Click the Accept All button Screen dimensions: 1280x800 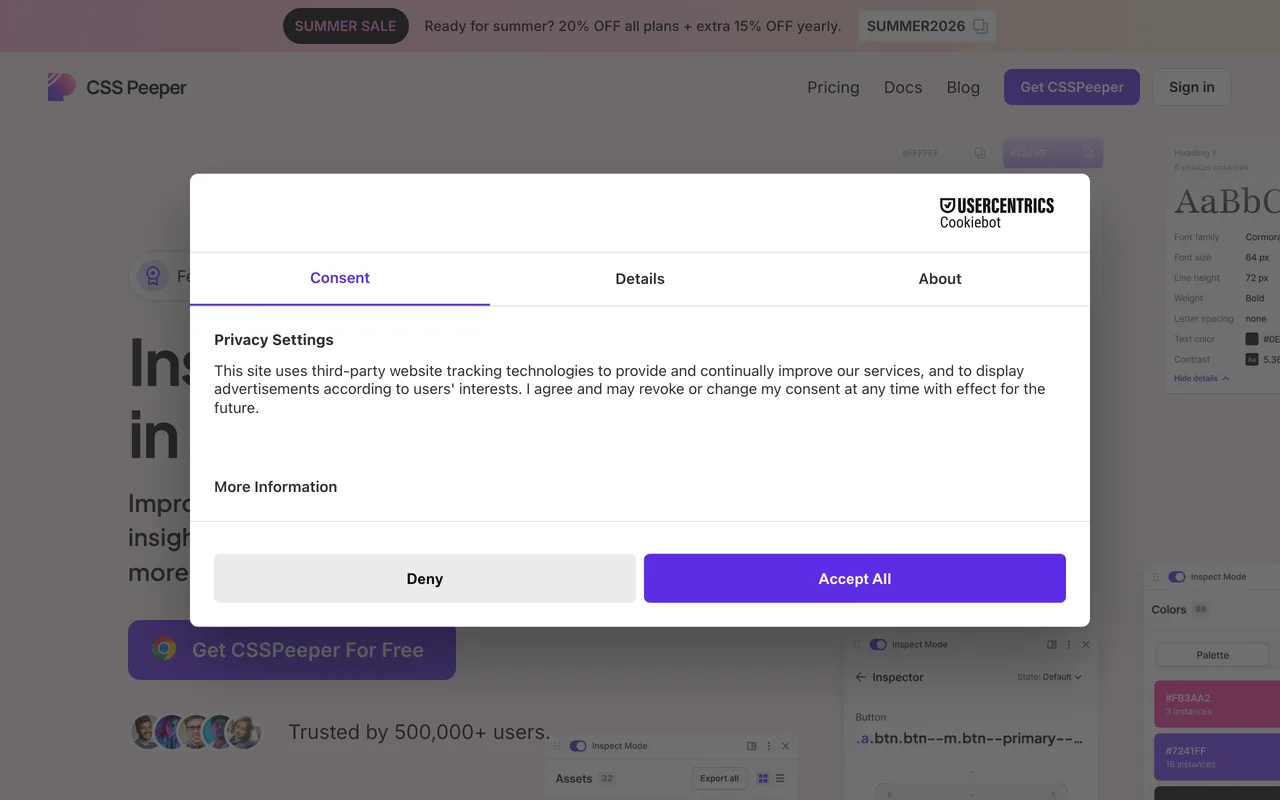click(855, 578)
